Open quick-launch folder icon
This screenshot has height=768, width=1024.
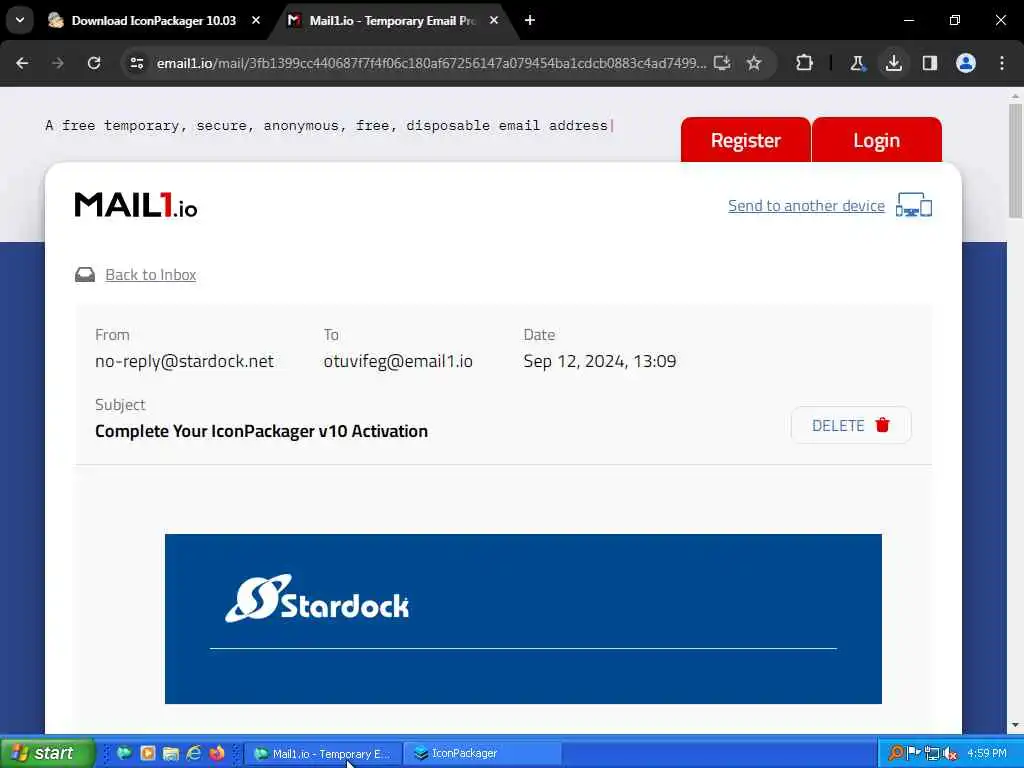pyautogui.click(x=170, y=753)
